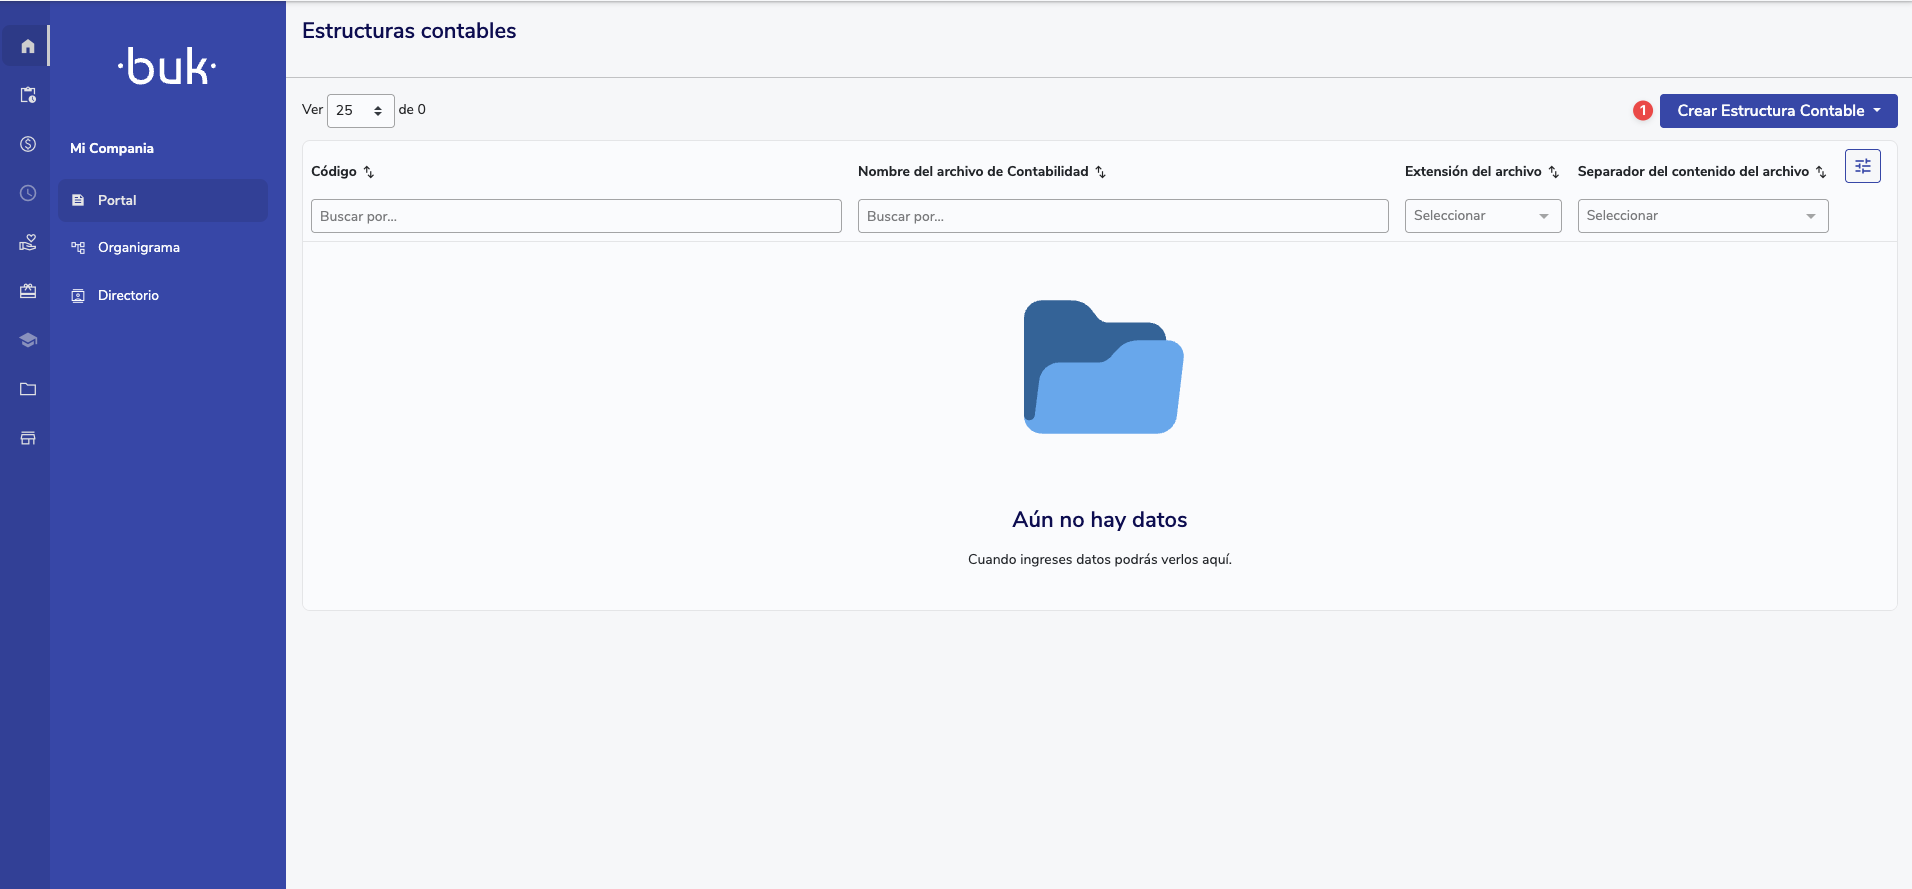Click the home icon in the sidebar
This screenshot has width=1912, height=889.
pyautogui.click(x=28, y=46)
